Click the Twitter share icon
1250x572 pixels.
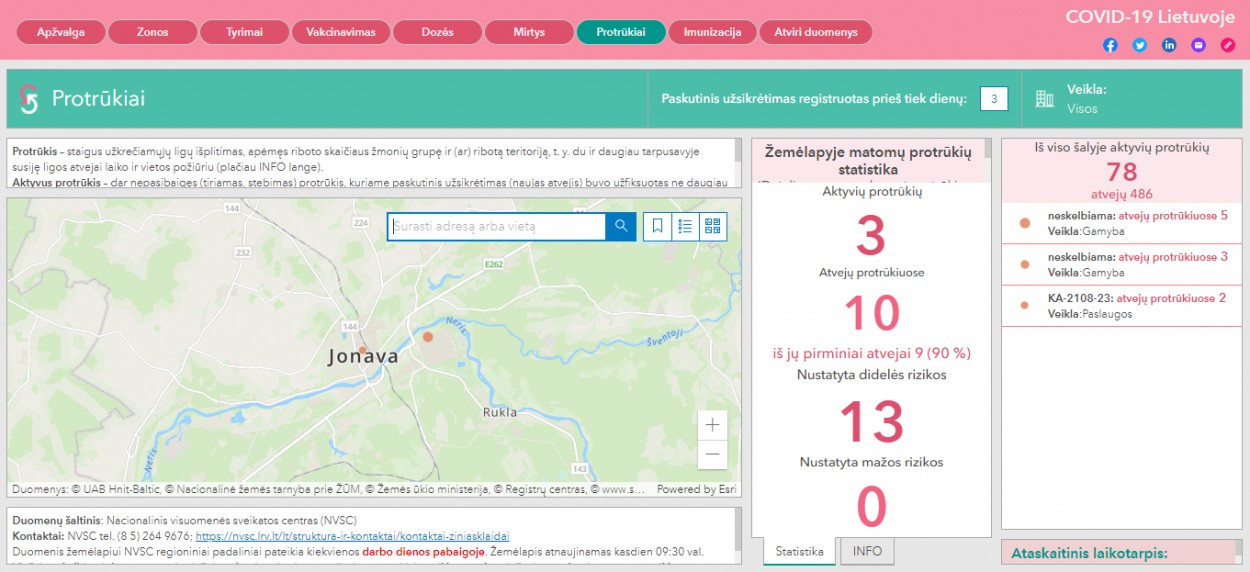pyautogui.click(x=1140, y=45)
